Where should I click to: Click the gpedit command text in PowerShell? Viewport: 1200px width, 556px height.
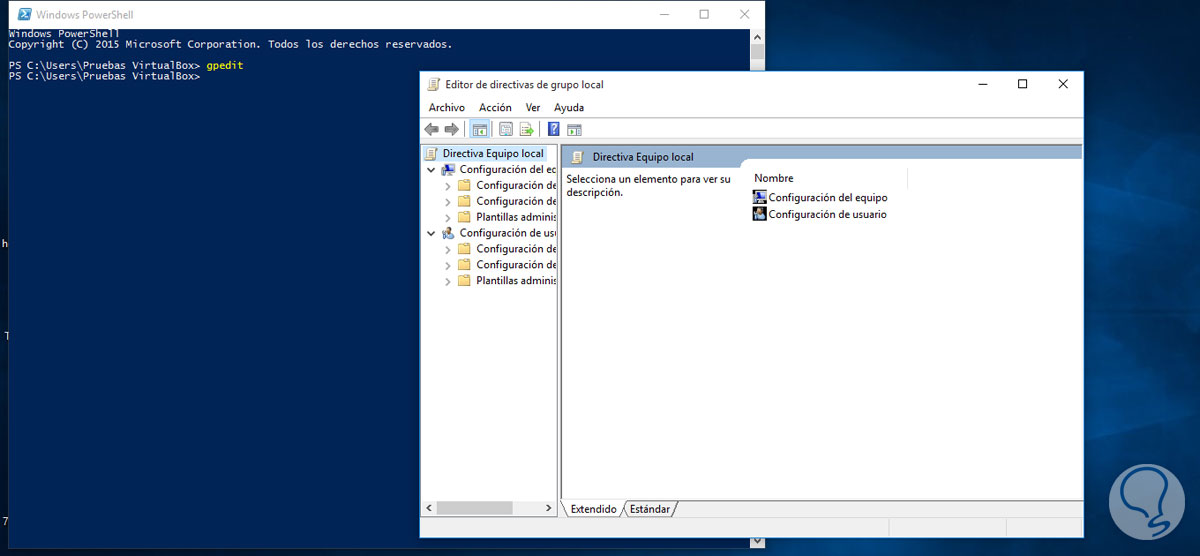tap(225, 65)
